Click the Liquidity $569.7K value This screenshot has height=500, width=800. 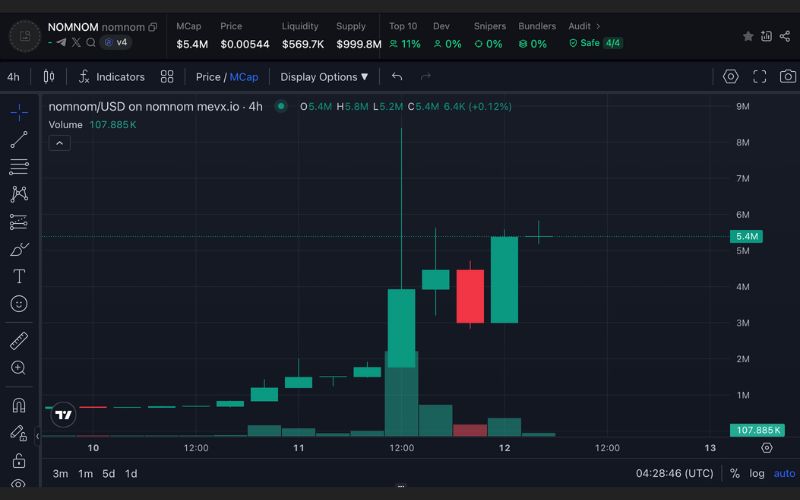(303, 44)
